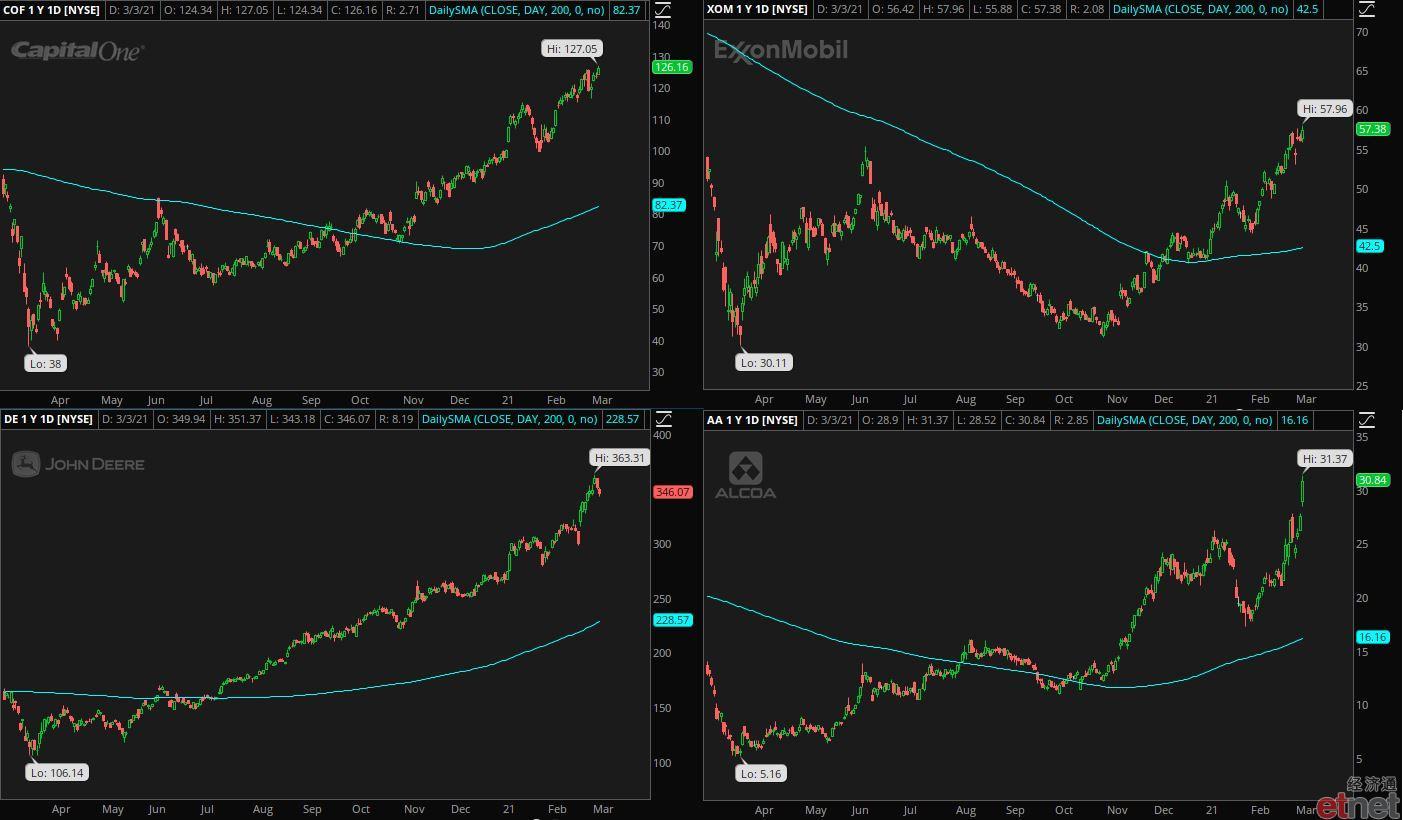1403x820 pixels.
Task: Click the AA 'Hi: 31.37' bubble
Action: (1325, 458)
